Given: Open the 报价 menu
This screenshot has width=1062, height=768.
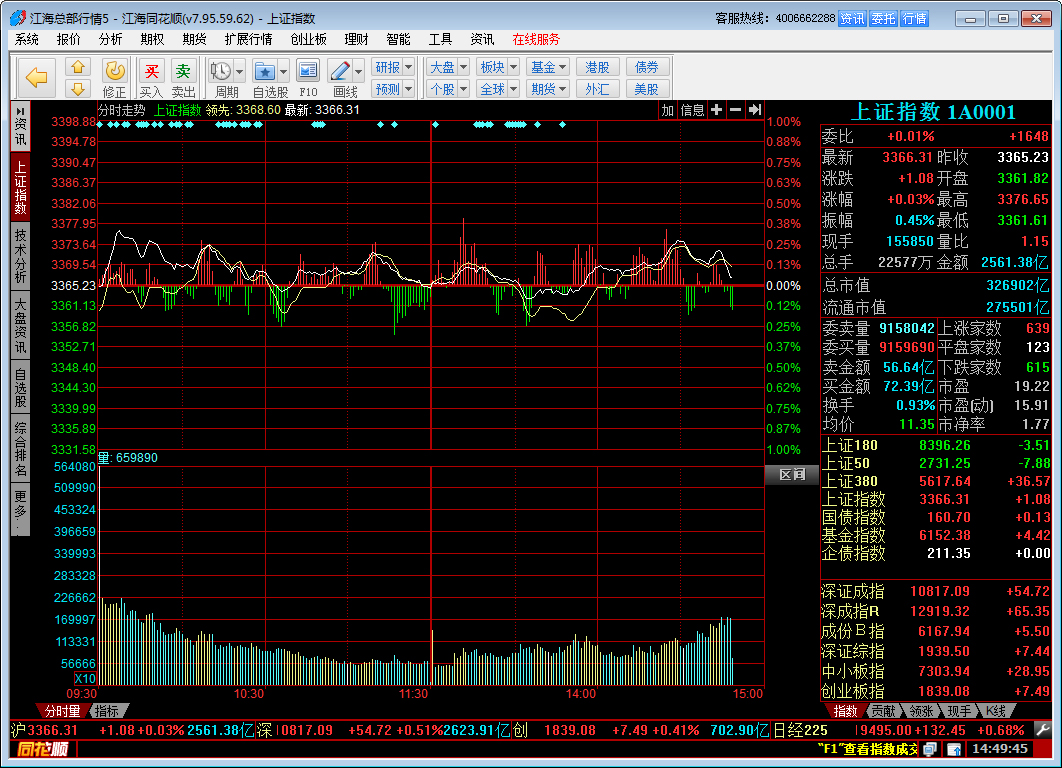Looking at the screenshot, I should [x=68, y=39].
